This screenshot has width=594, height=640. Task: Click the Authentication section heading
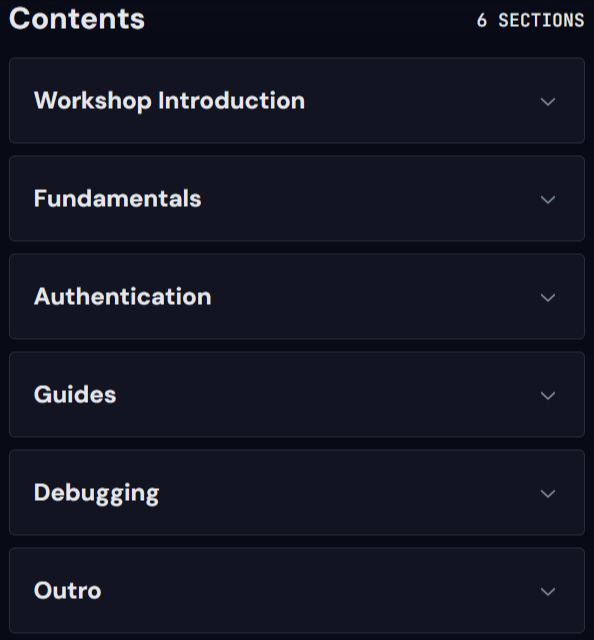(122, 296)
